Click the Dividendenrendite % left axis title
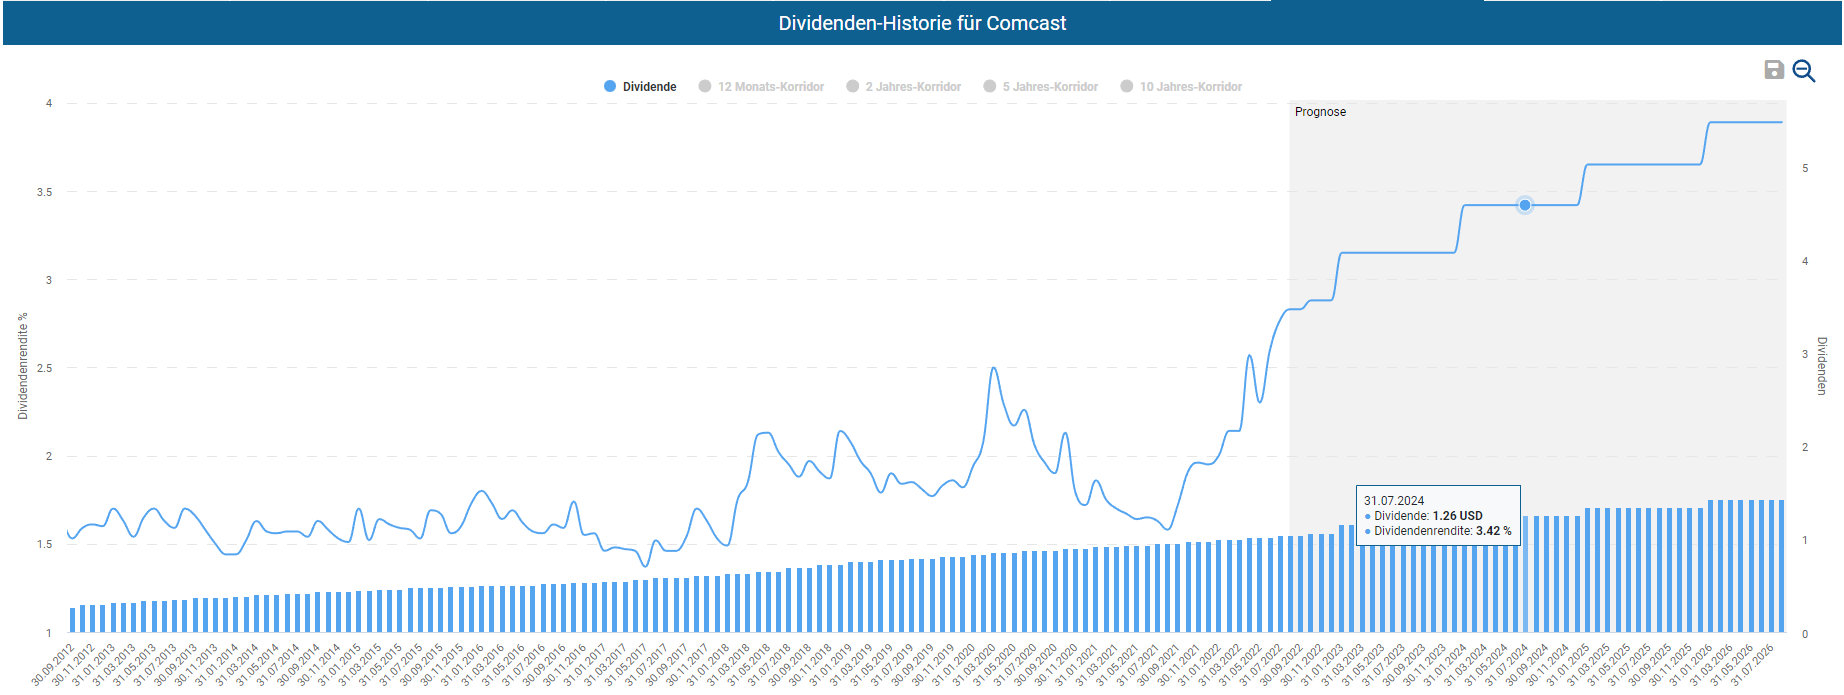 coord(23,366)
